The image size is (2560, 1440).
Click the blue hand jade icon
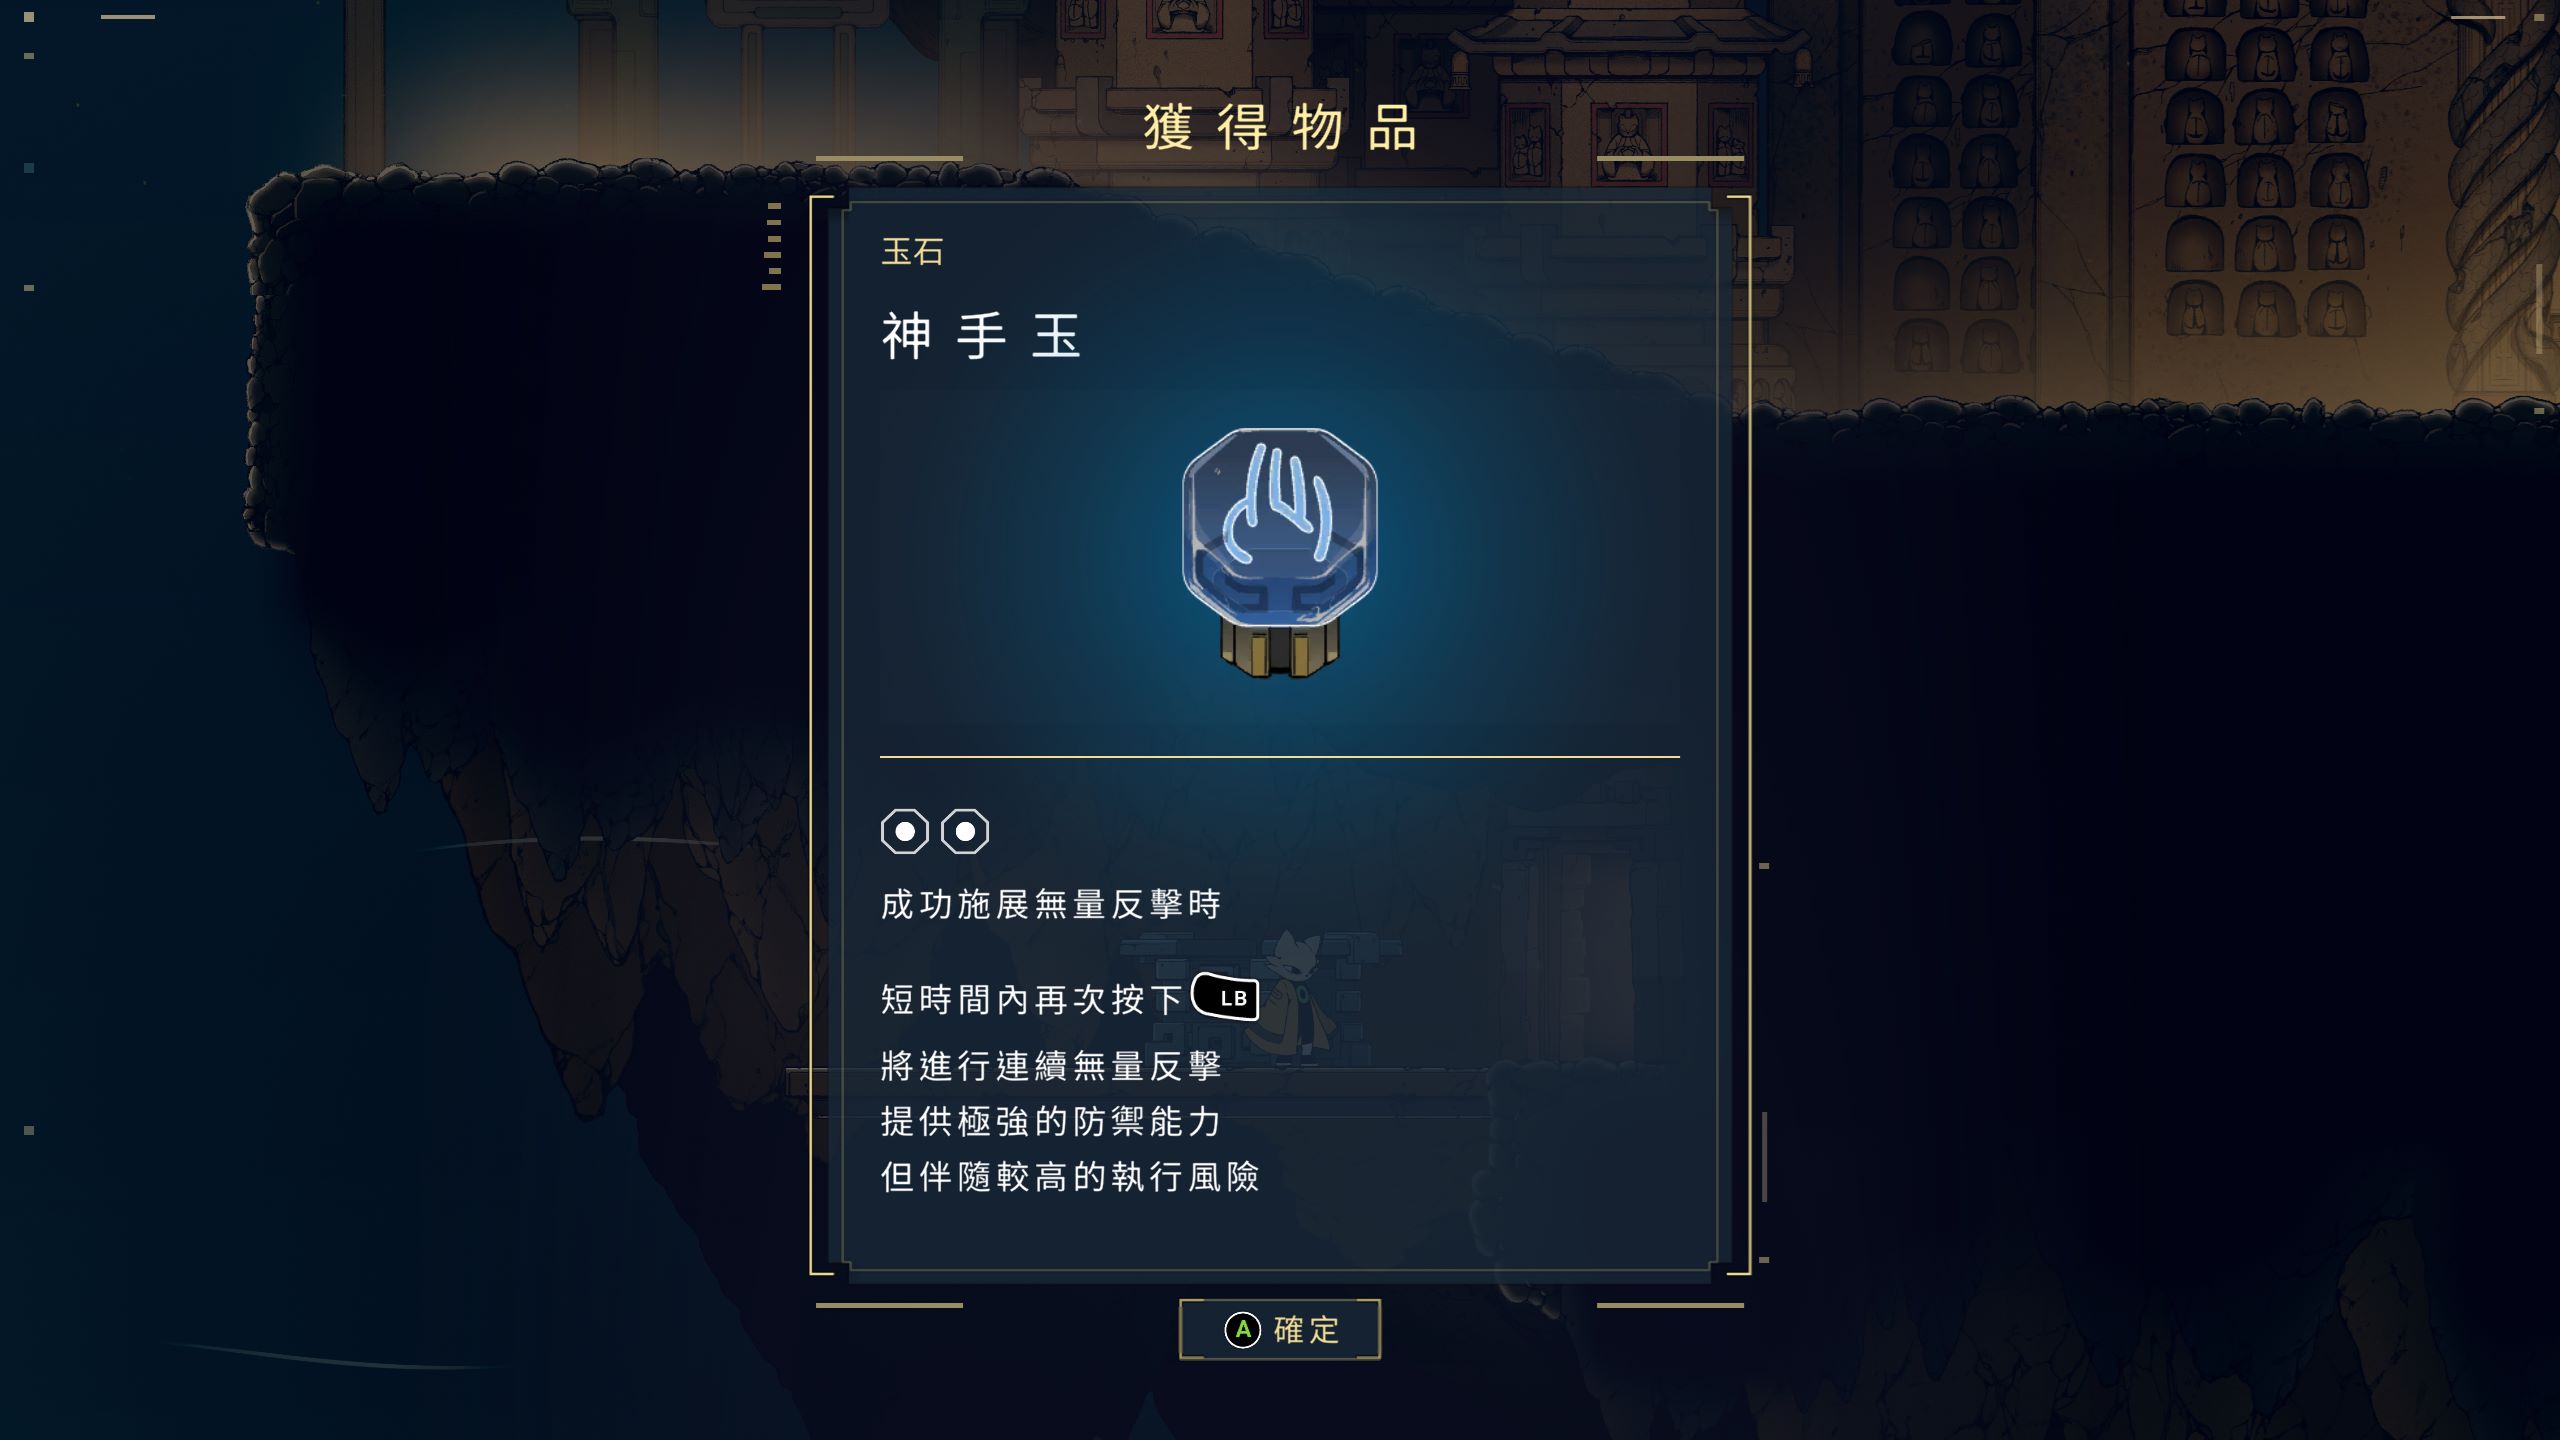tap(1279, 552)
